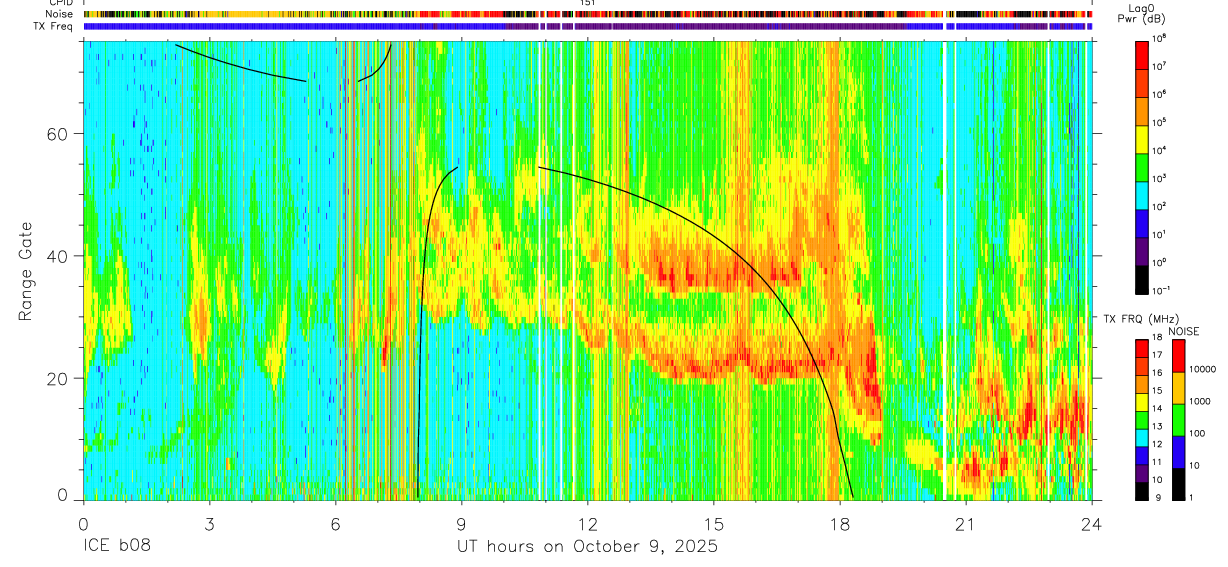
Task: Click the power scale label 10⁶
Action: [1159, 94]
